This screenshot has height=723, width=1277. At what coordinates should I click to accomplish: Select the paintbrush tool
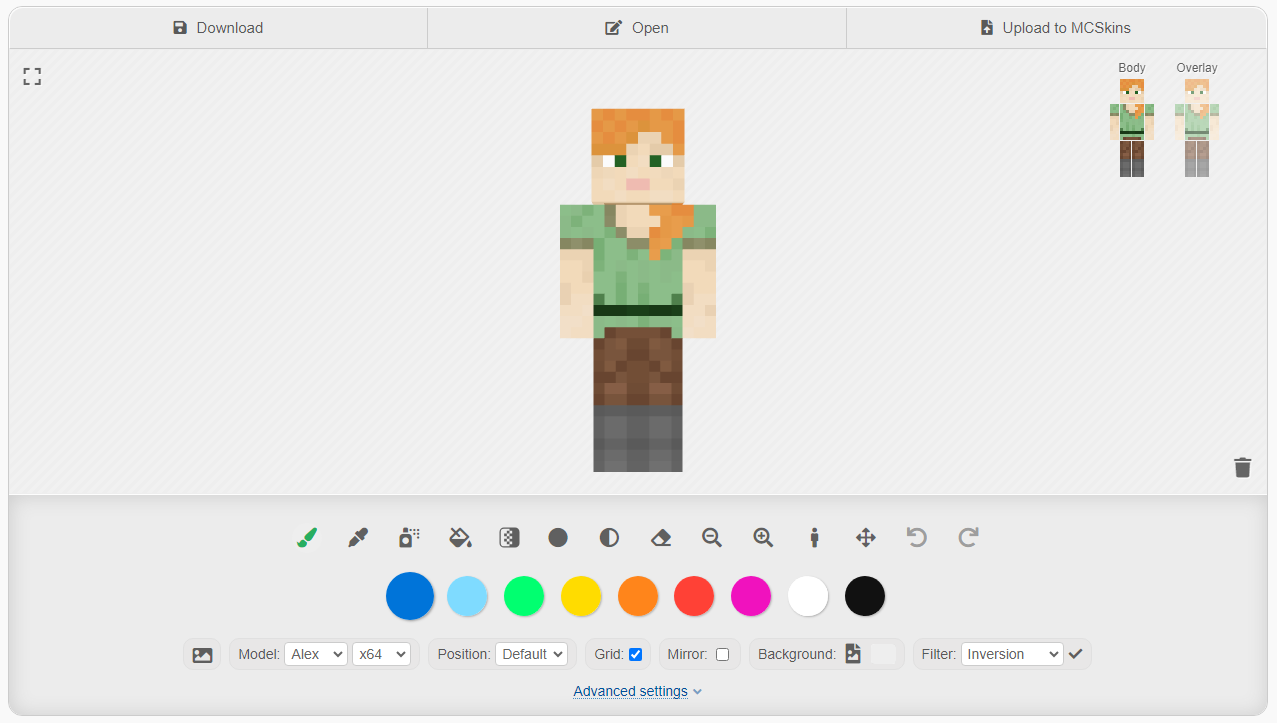[307, 538]
